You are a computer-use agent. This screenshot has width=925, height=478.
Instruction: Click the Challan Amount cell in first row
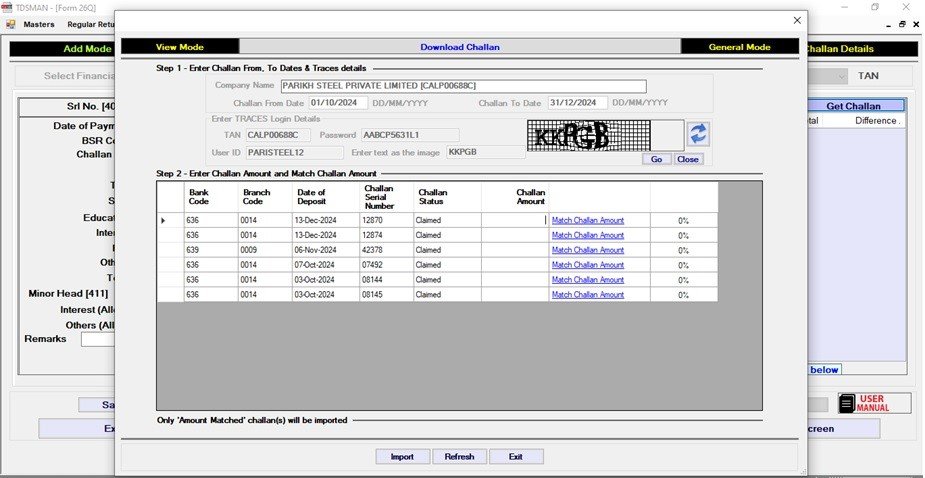(514, 220)
